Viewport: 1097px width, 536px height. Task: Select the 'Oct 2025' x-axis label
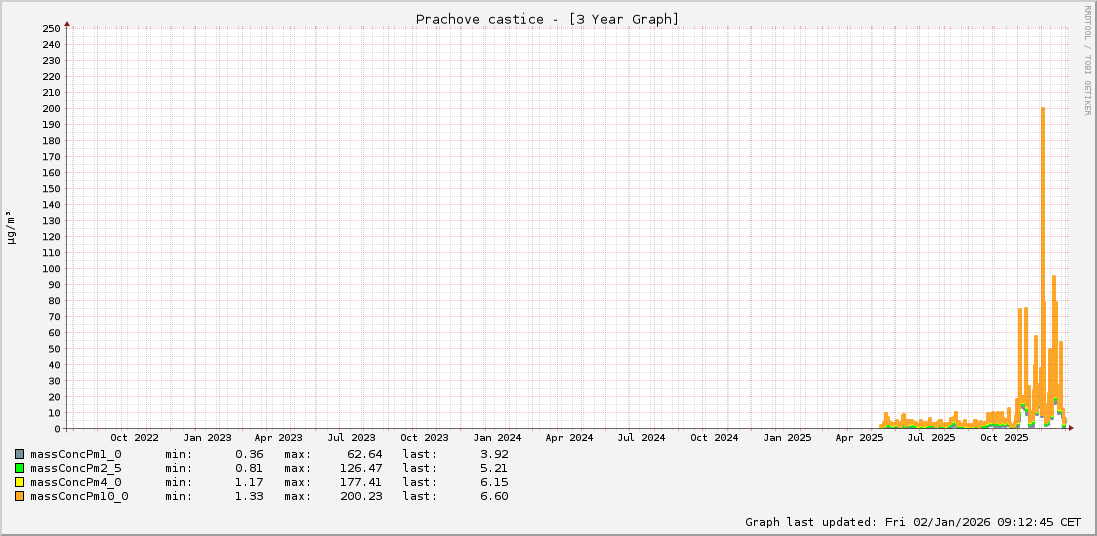pyautogui.click(x=1004, y=438)
